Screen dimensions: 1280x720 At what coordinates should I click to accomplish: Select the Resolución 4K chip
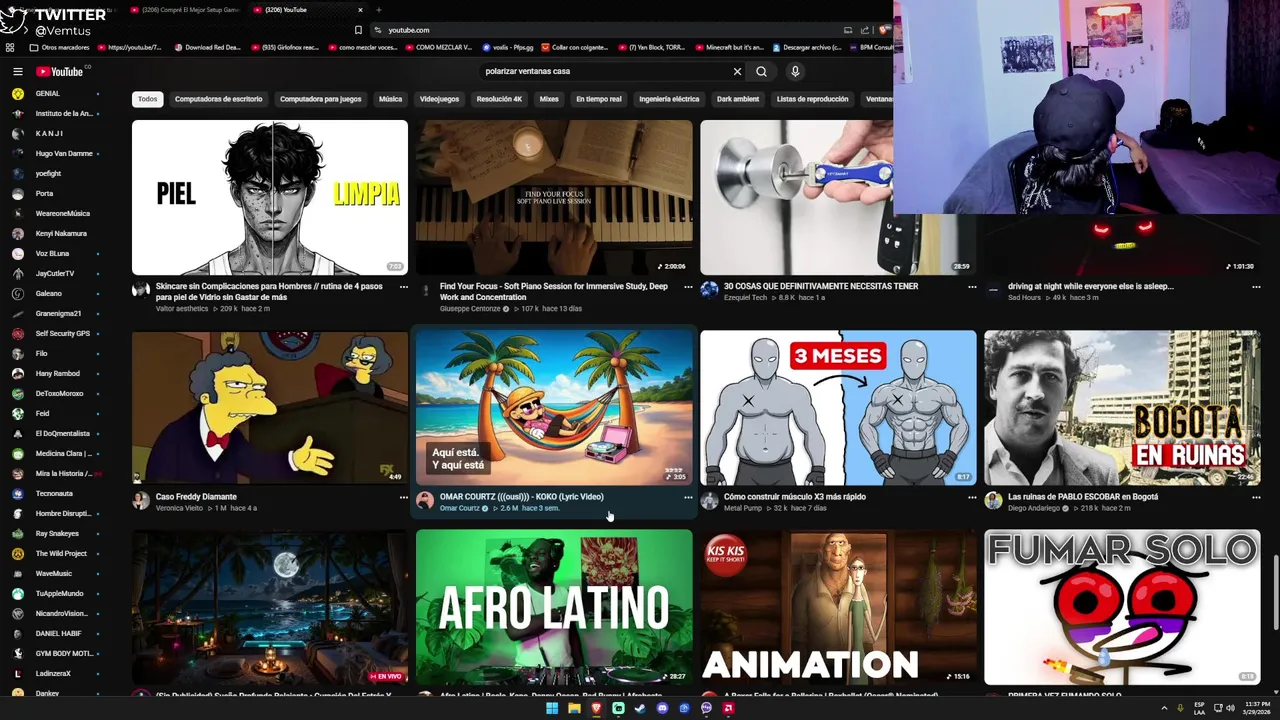click(x=499, y=99)
